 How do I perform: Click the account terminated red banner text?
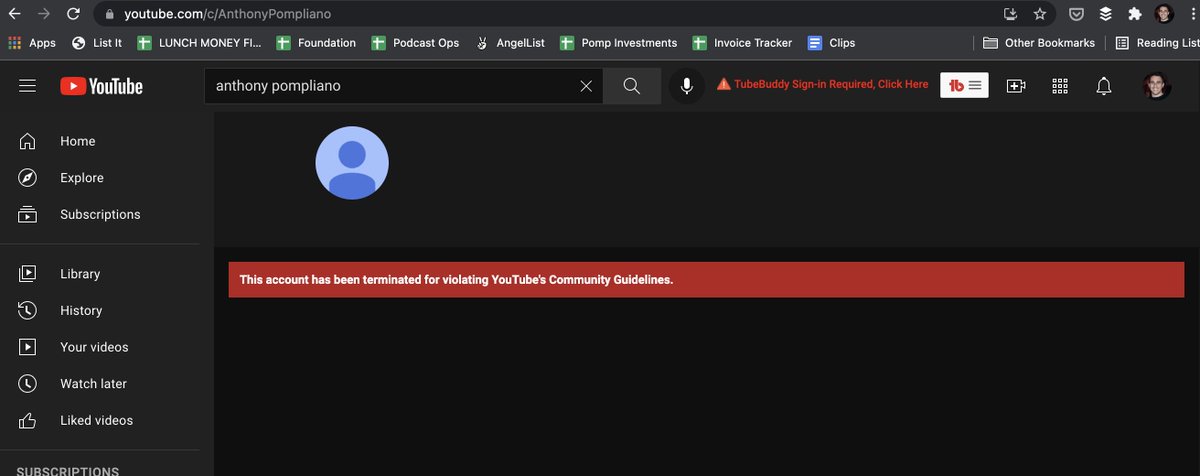[x=456, y=280]
